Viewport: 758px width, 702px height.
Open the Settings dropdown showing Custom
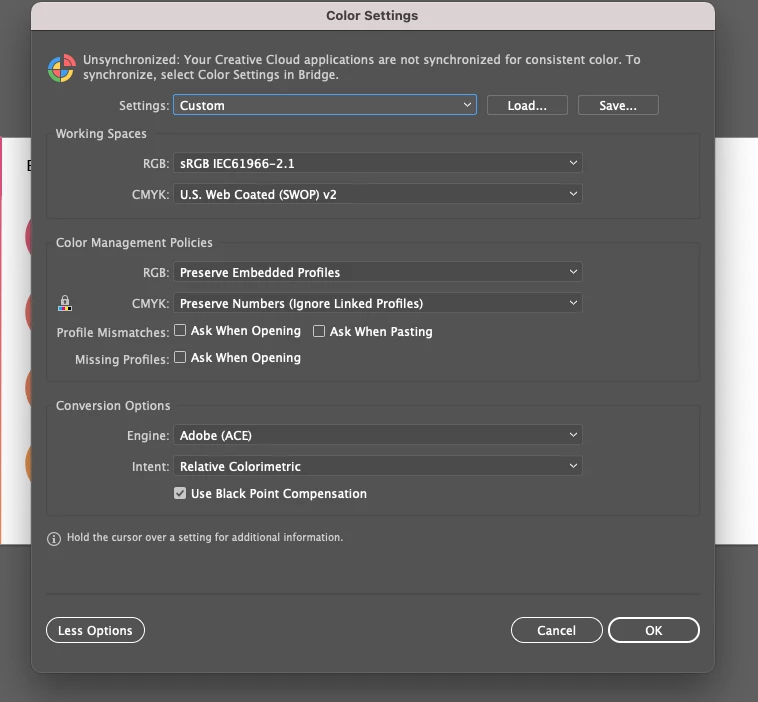coord(324,105)
